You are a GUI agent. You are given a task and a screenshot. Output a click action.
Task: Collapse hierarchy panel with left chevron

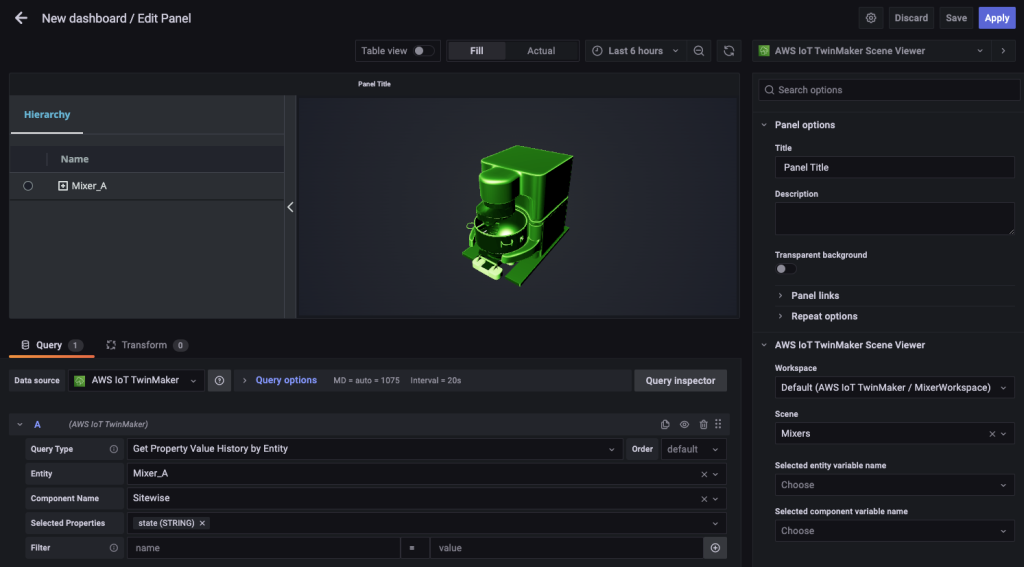[290, 207]
